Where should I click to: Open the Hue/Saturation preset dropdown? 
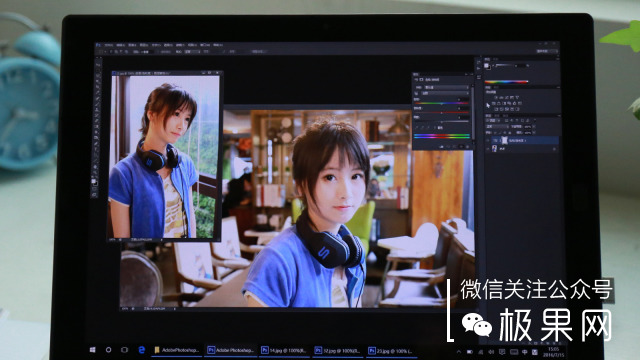point(447,87)
